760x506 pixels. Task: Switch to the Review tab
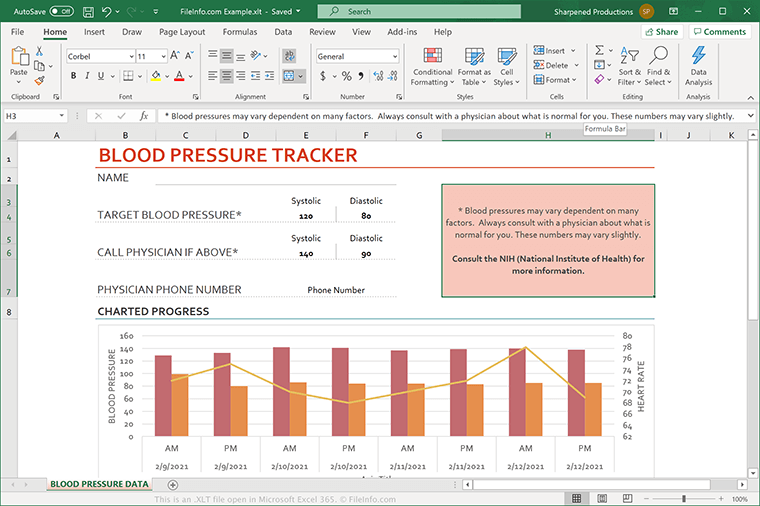pos(322,32)
